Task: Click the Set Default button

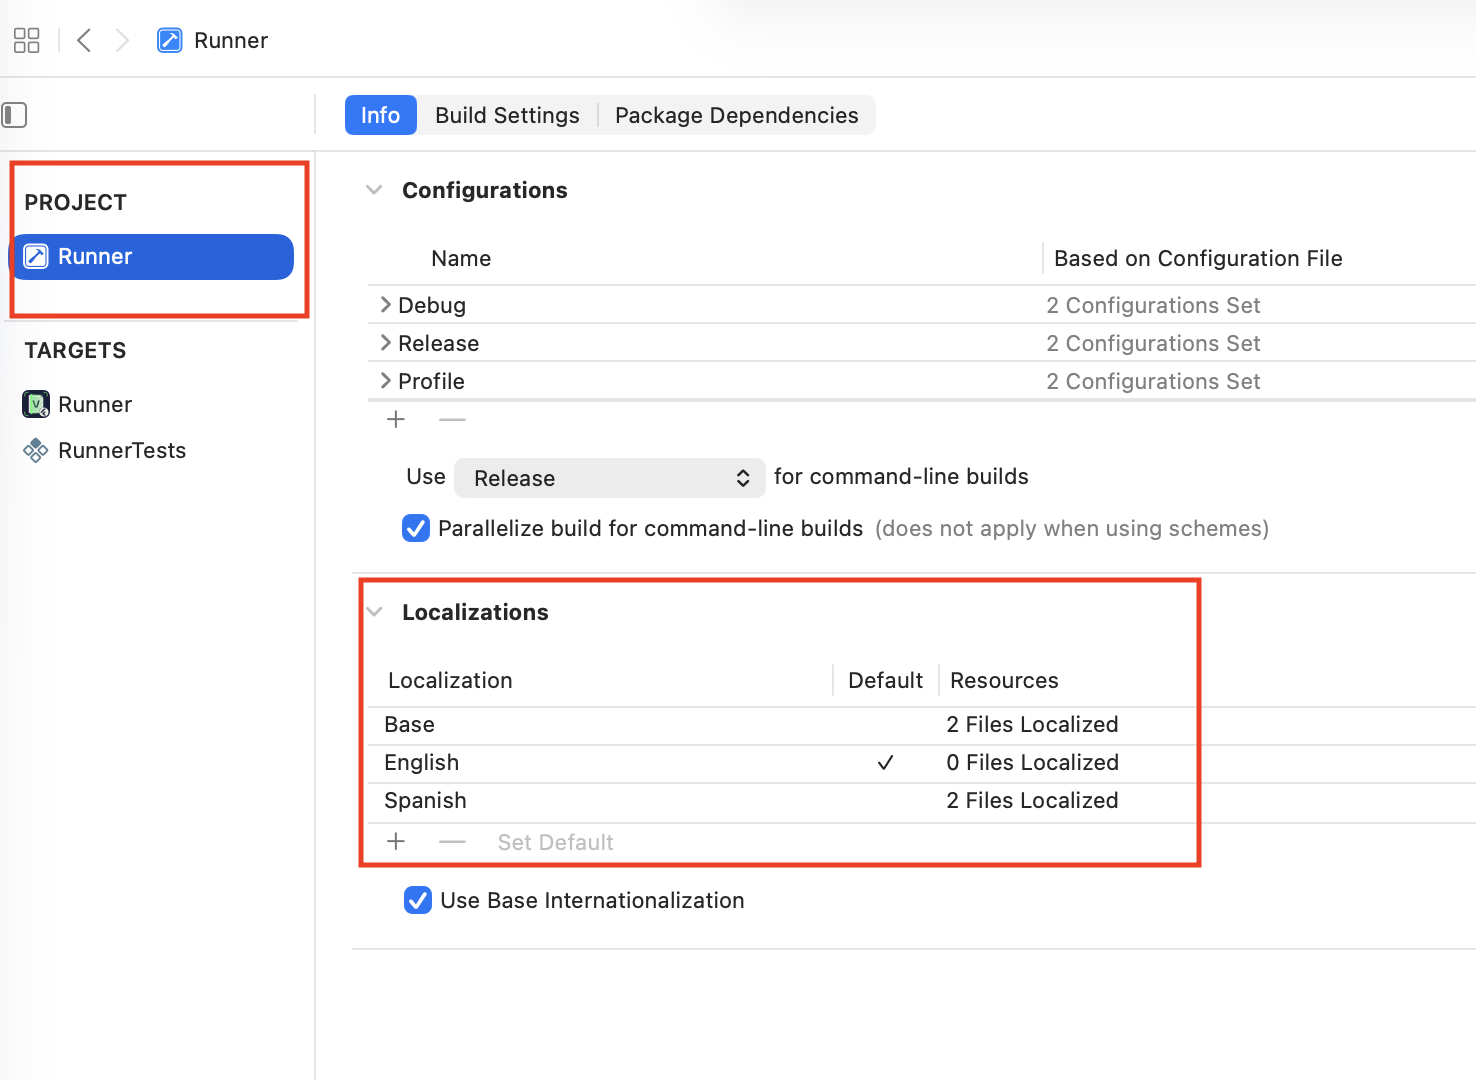Action: click(555, 841)
